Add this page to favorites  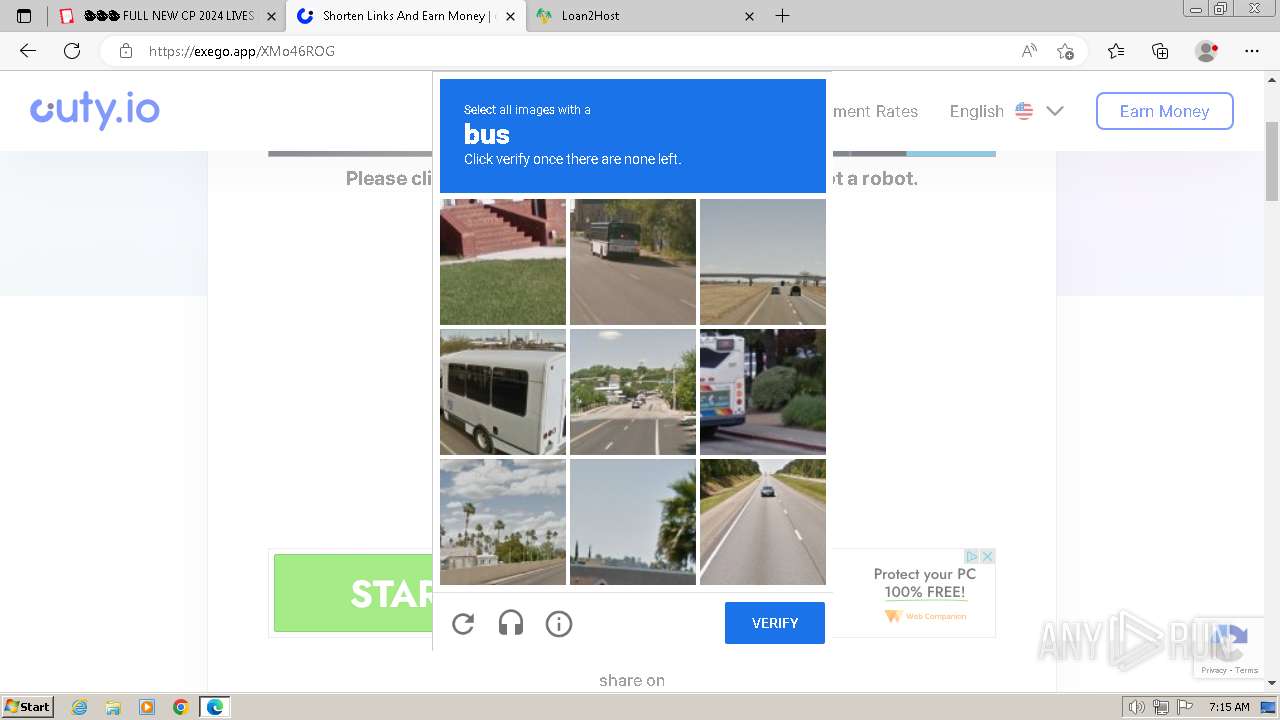(x=1065, y=51)
